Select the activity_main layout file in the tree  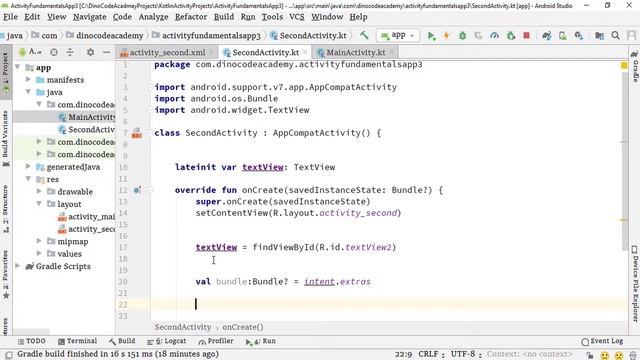91,217
